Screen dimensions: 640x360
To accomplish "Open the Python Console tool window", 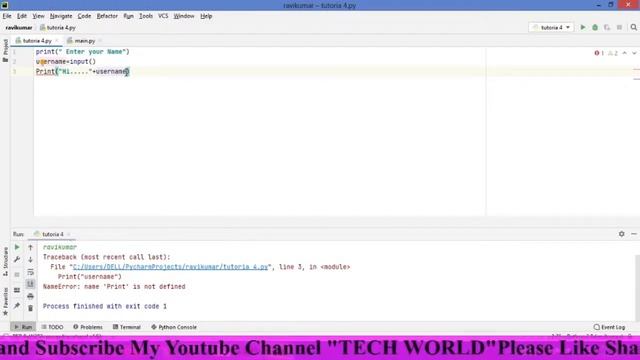I will tap(174, 327).
